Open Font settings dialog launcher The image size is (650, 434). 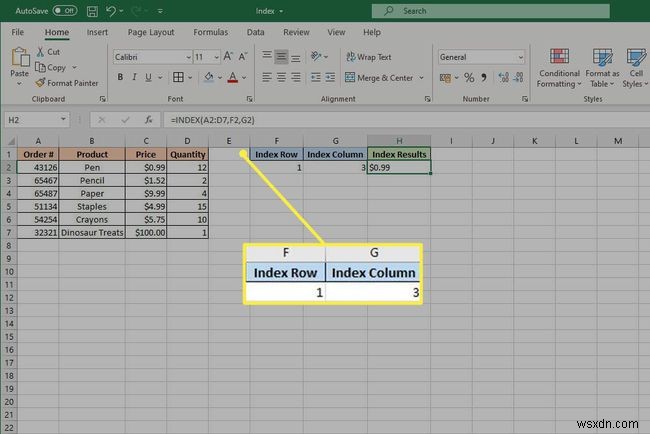point(250,99)
